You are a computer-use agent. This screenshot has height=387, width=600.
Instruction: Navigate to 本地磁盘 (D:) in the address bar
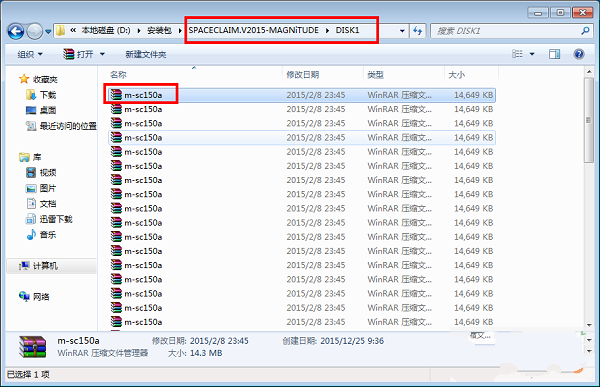tap(106, 31)
